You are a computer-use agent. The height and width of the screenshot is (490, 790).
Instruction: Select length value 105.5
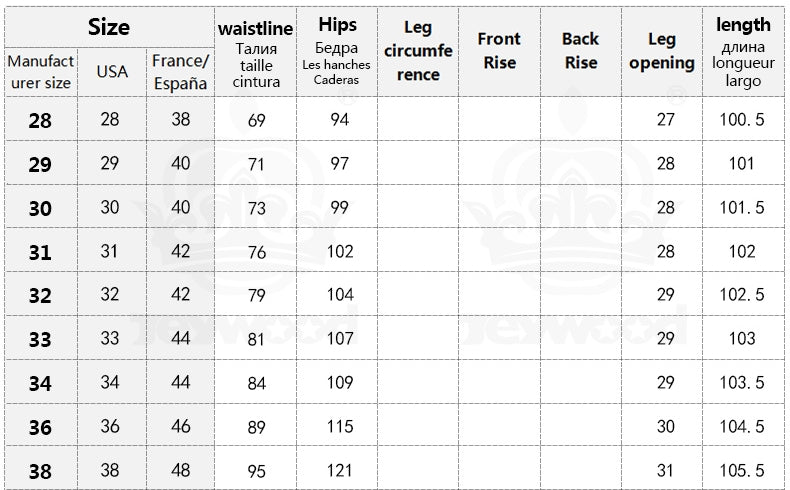pyautogui.click(x=742, y=470)
